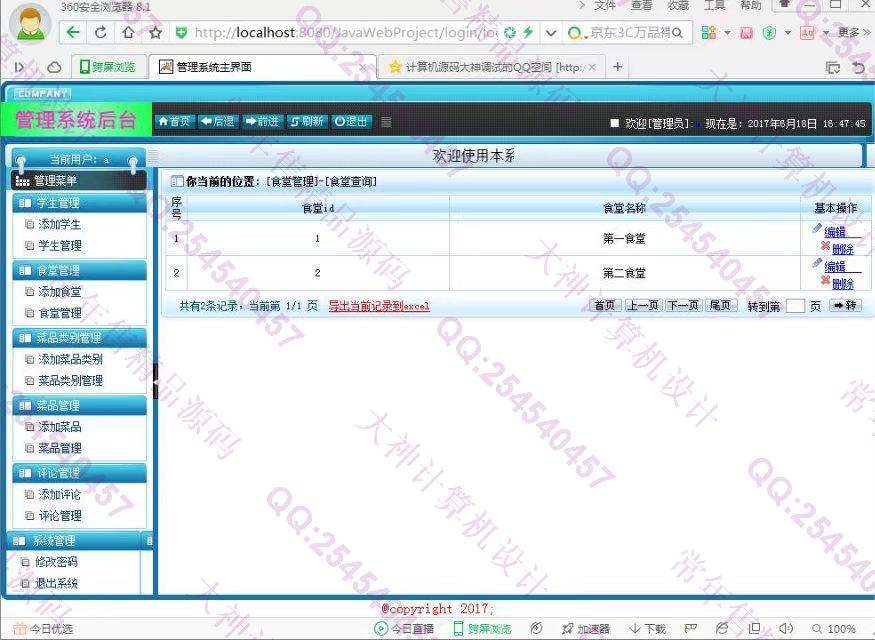
Task: Collapse the 菜品类别管理 menu section
Action: coord(79,338)
